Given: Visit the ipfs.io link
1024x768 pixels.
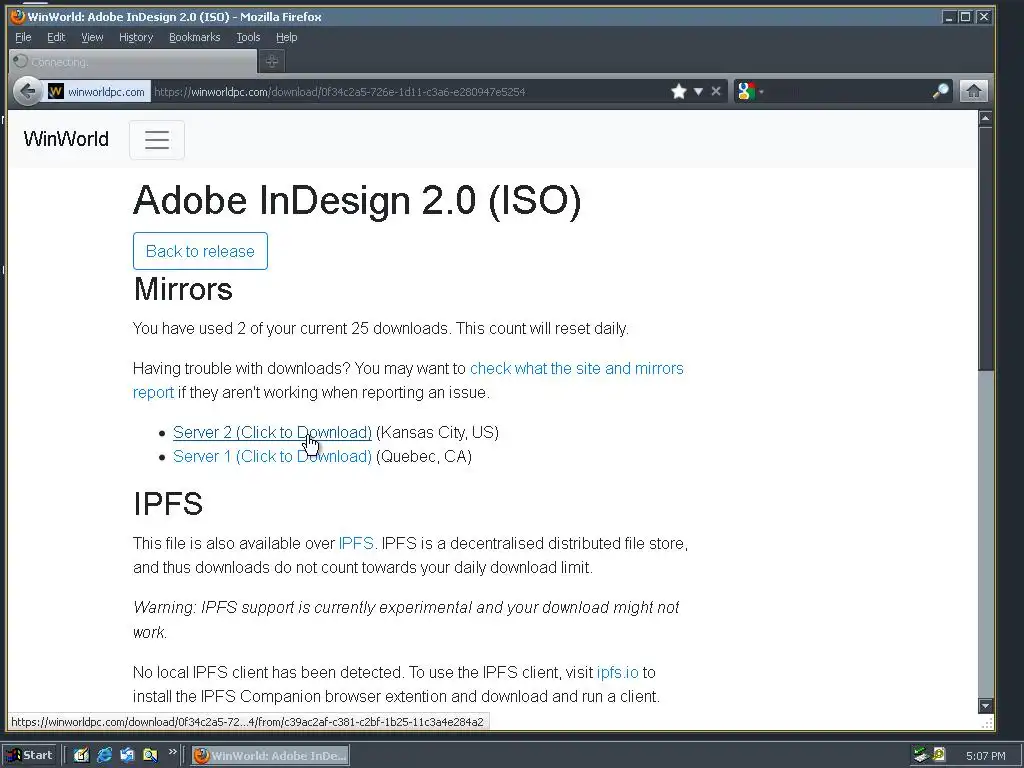Looking at the screenshot, I should pyautogui.click(x=617, y=673).
